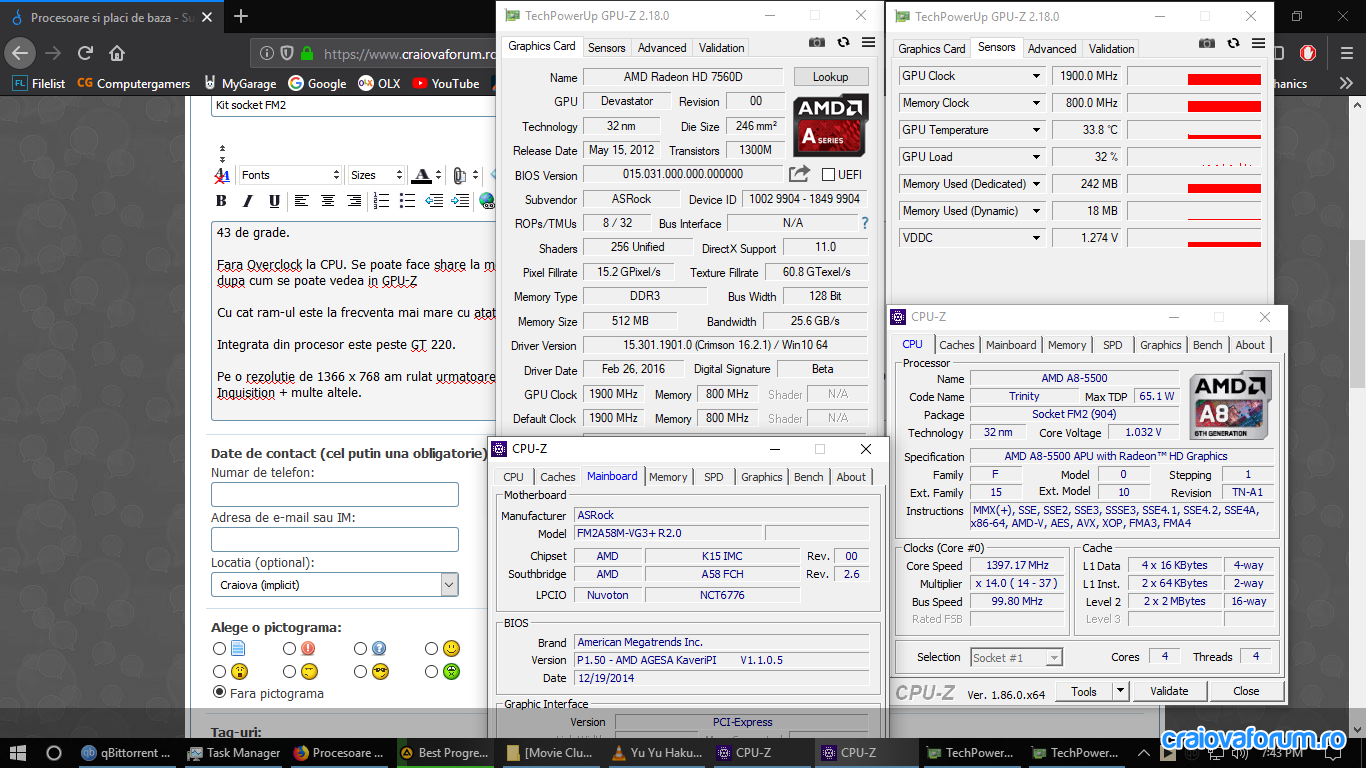
Task: Open GPU Load sensor dropdown
Action: pyautogui.click(x=1037, y=157)
